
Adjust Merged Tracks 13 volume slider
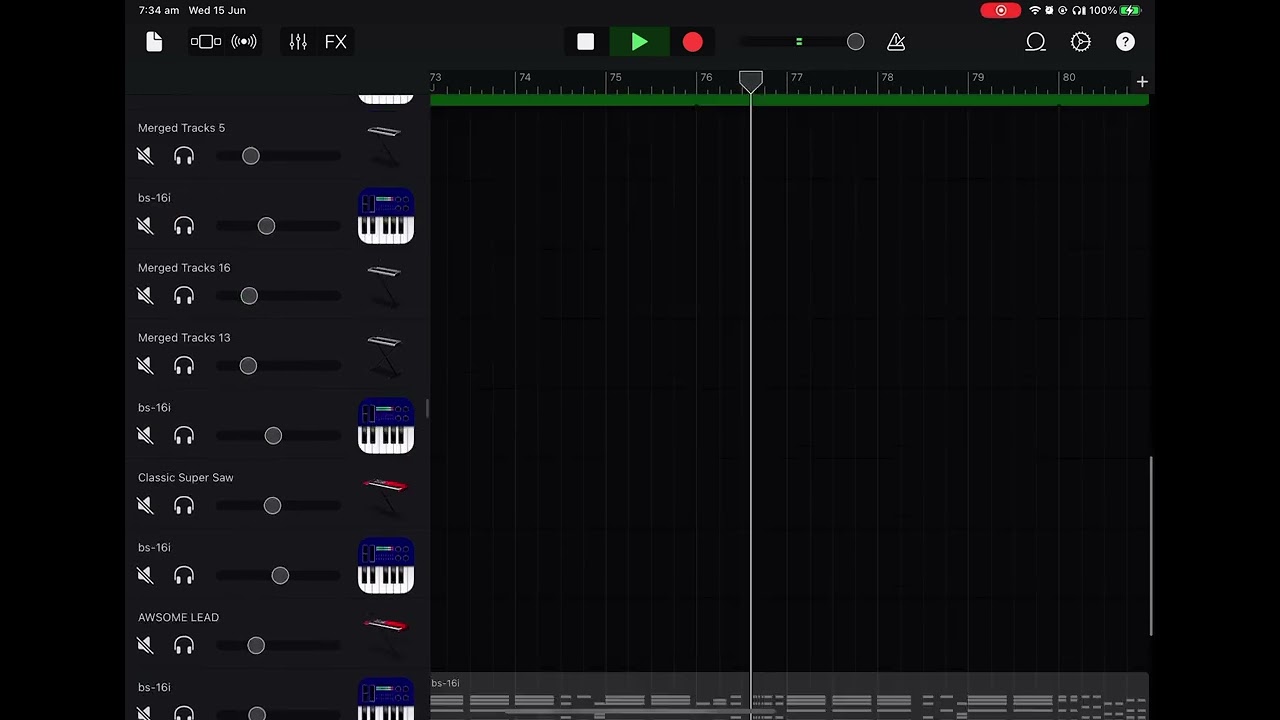(248, 366)
